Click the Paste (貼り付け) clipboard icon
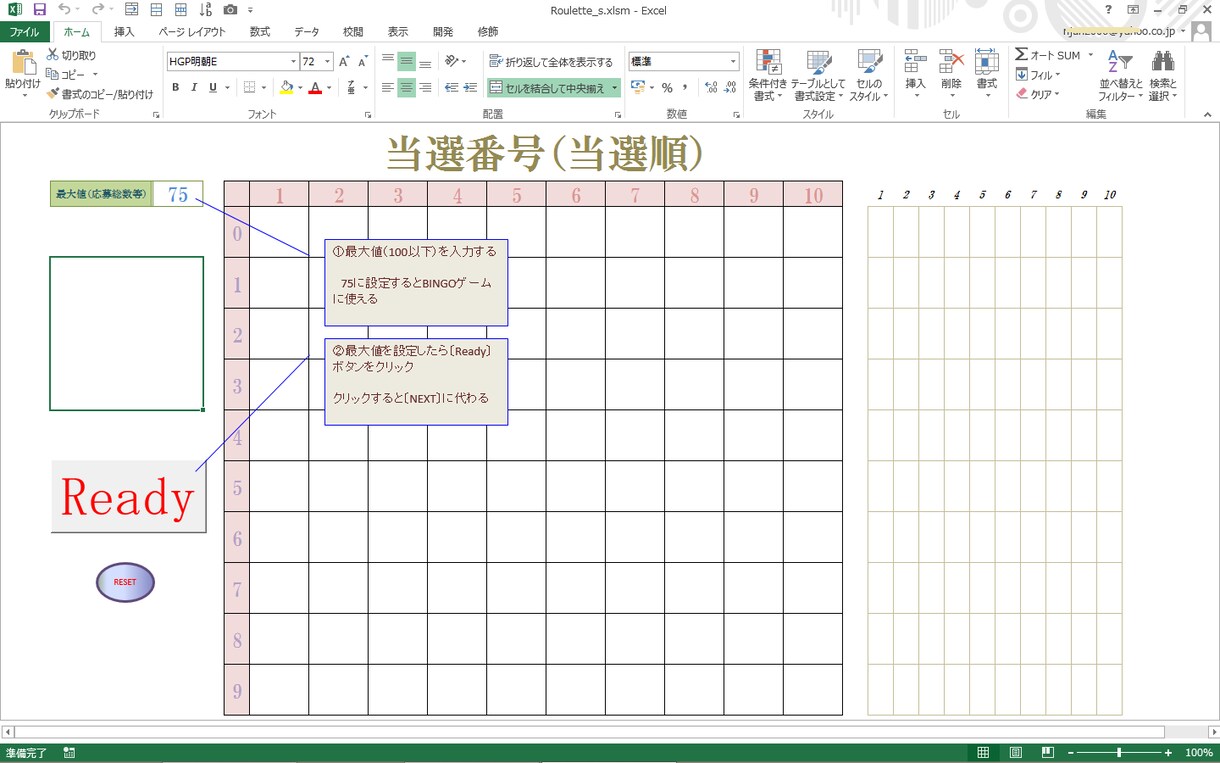The height and width of the screenshot is (763, 1220). point(22,63)
